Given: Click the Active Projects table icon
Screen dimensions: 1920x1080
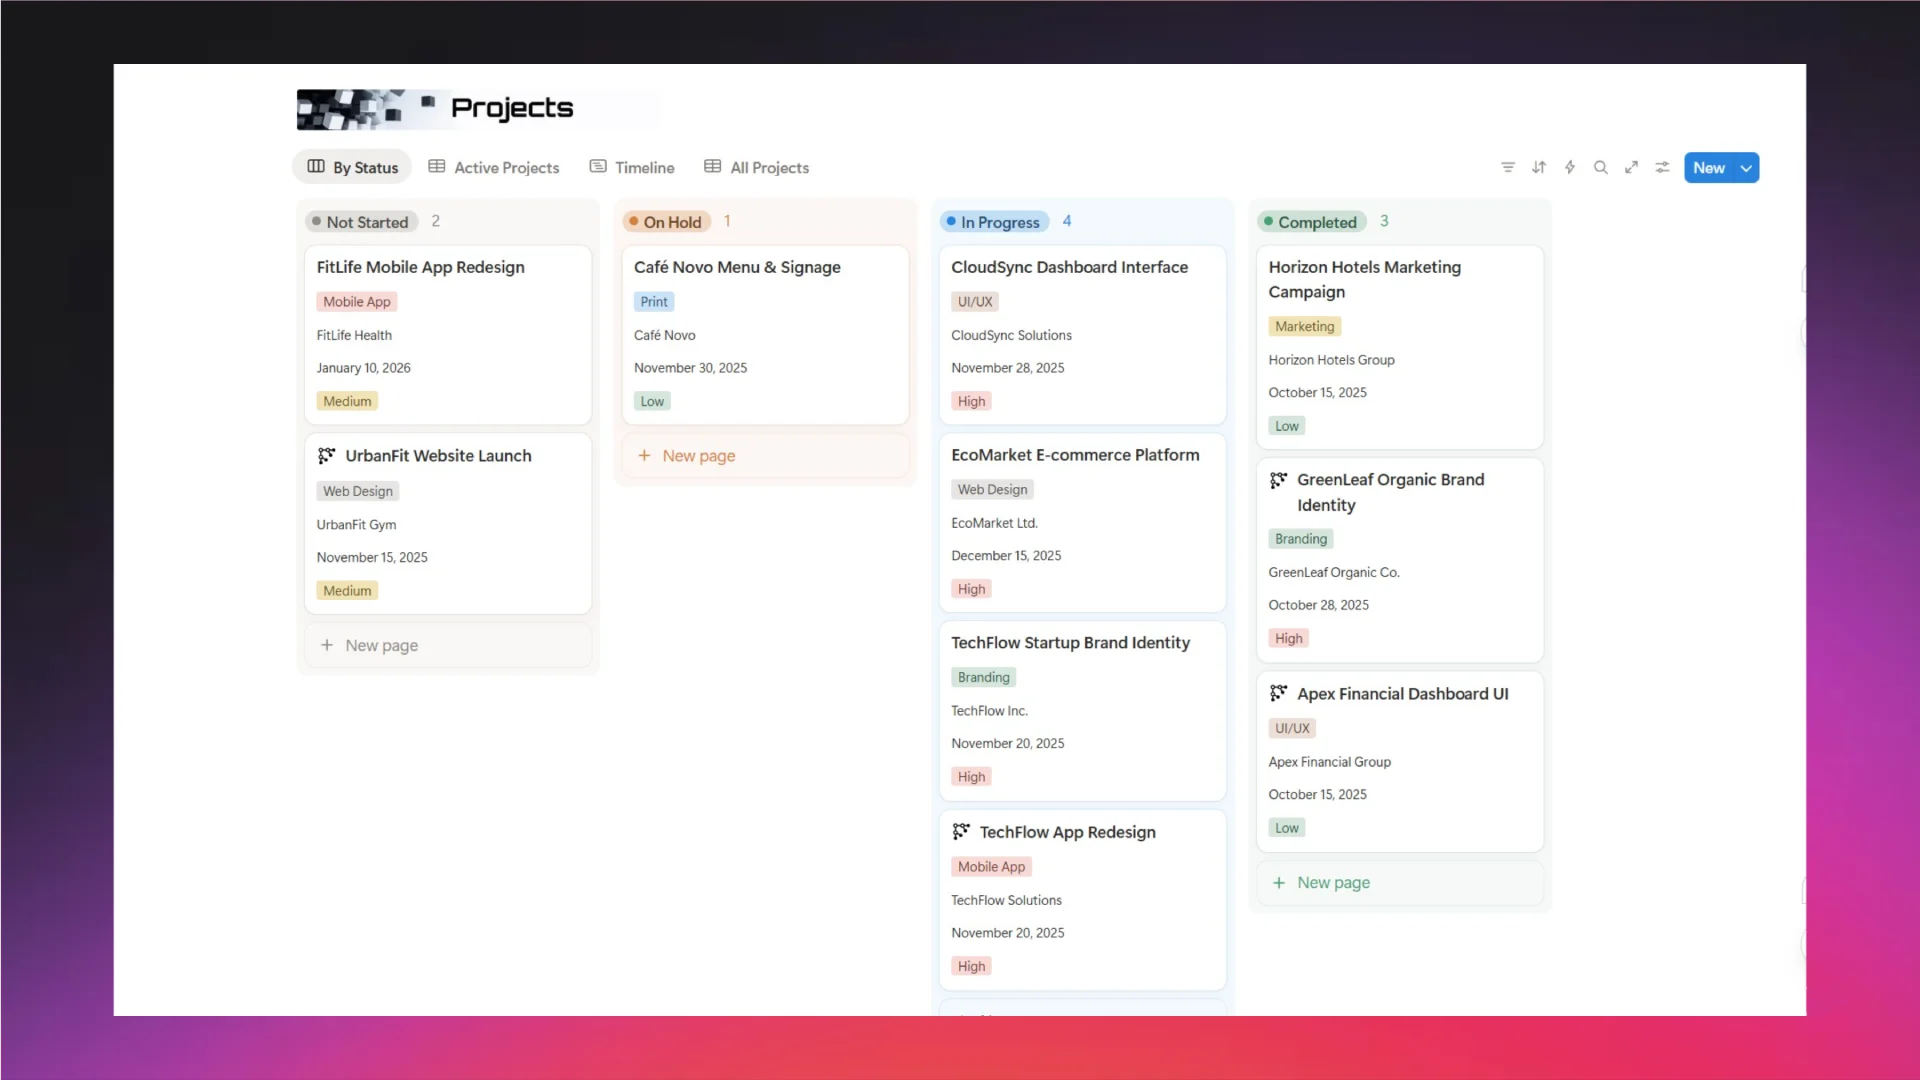Looking at the screenshot, I should pyautogui.click(x=437, y=167).
